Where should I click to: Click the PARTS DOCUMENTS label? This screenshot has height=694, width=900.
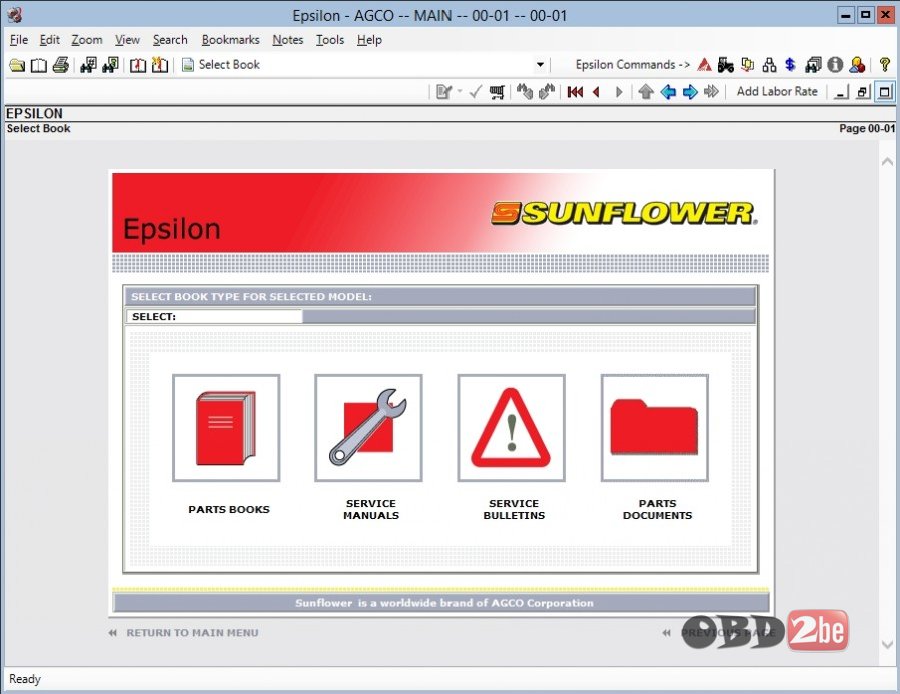coord(658,509)
